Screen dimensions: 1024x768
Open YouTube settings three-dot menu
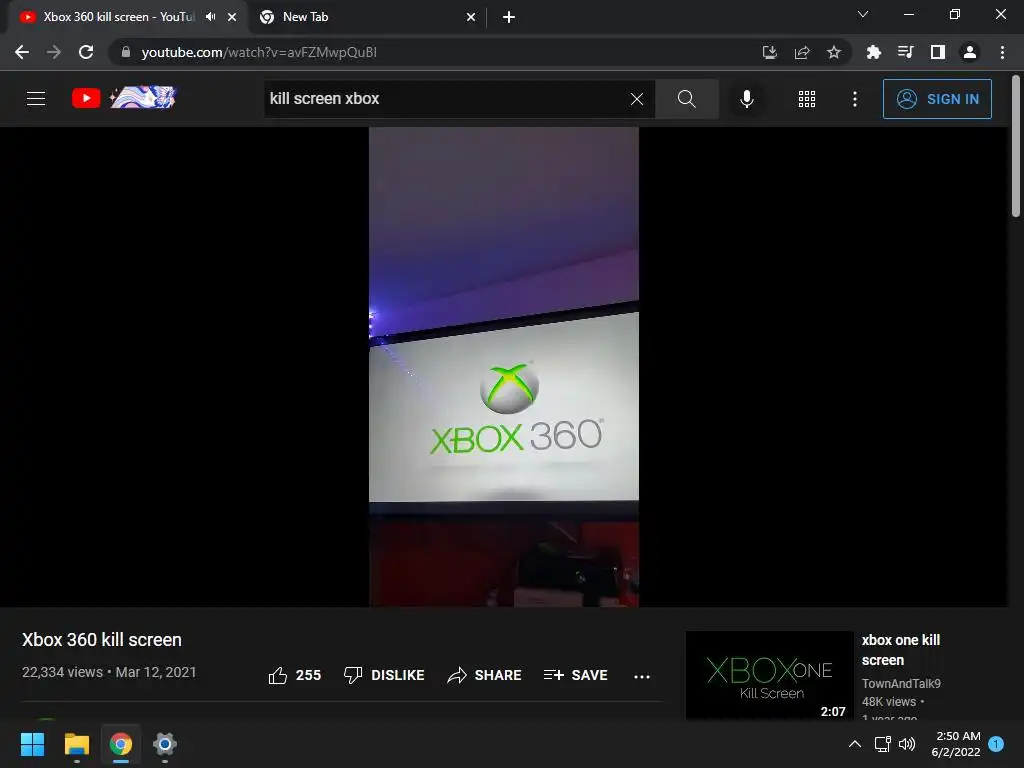click(x=855, y=99)
